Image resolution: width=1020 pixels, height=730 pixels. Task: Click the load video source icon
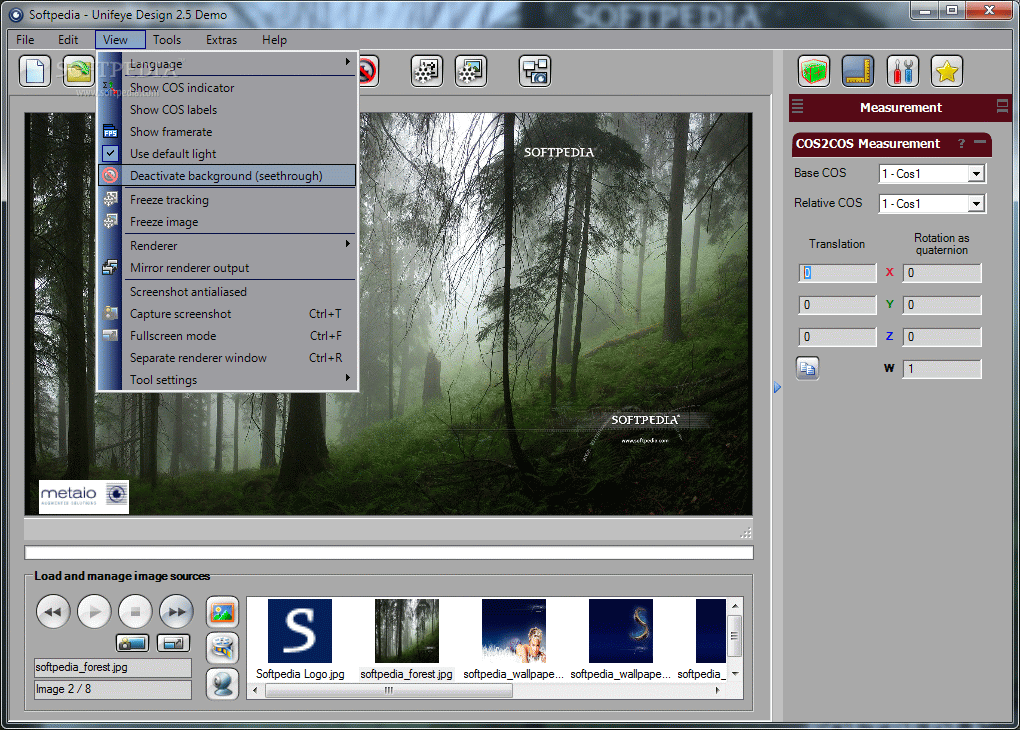tap(222, 648)
